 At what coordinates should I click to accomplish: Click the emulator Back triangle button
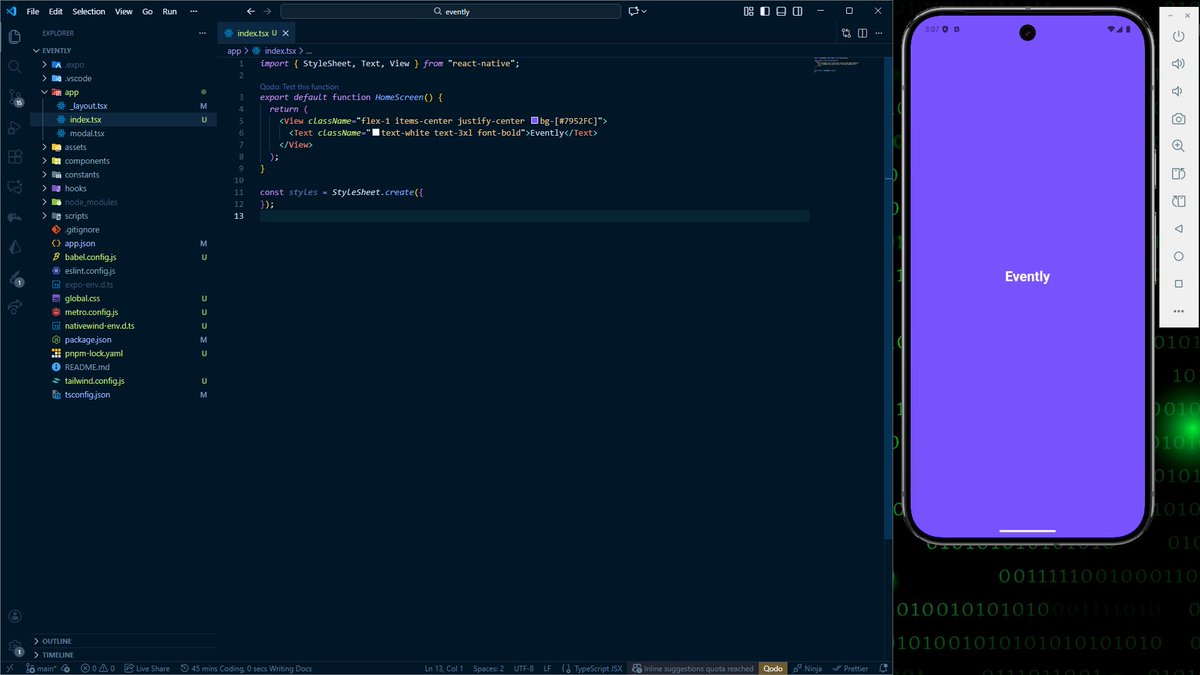point(1178,229)
